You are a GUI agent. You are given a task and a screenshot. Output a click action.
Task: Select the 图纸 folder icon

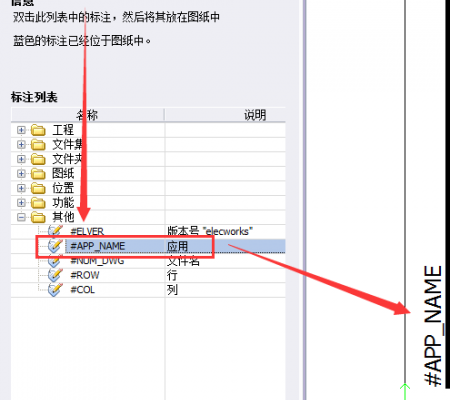(x=38, y=174)
